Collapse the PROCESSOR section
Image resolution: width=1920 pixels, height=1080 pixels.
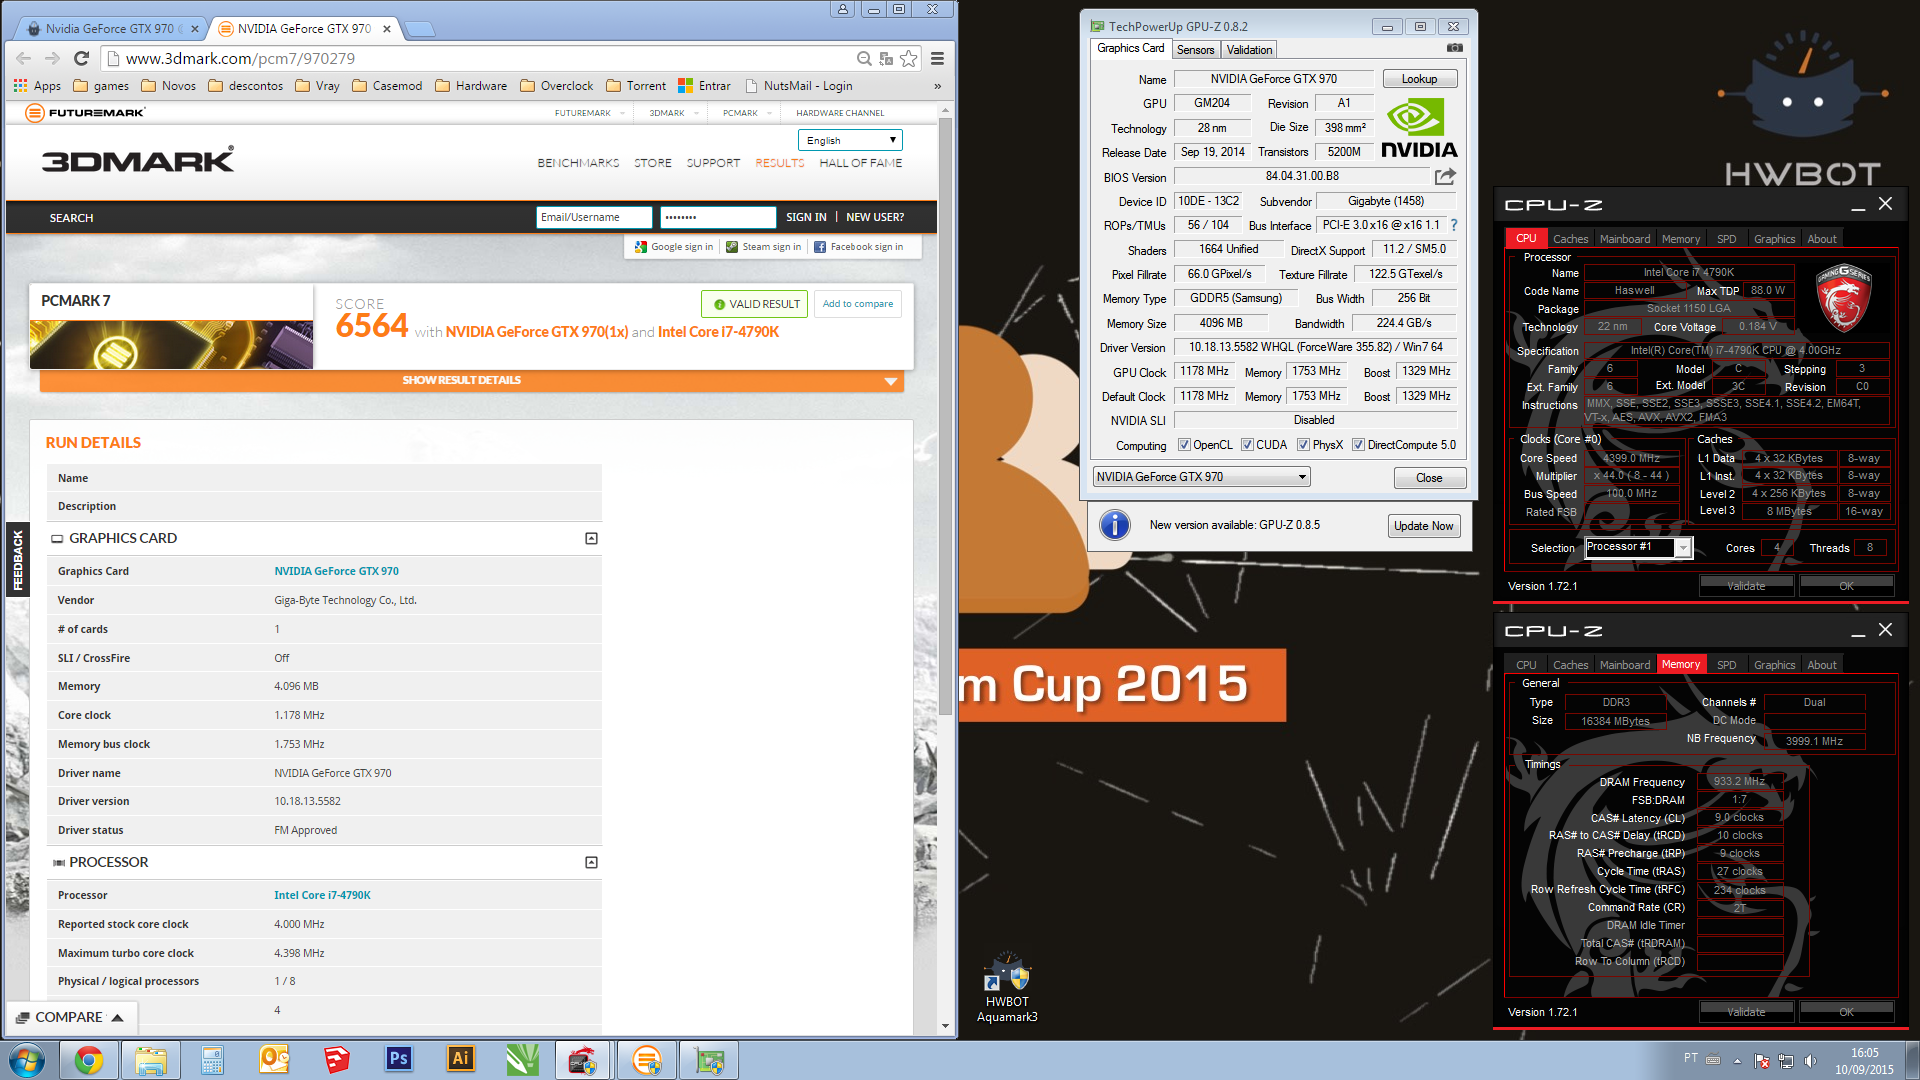click(x=591, y=862)
